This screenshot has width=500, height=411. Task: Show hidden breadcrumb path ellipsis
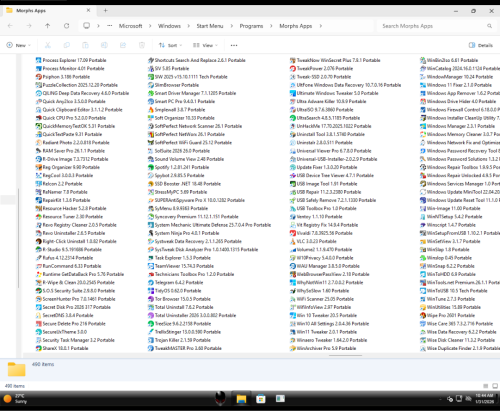(x=109, y=26)
